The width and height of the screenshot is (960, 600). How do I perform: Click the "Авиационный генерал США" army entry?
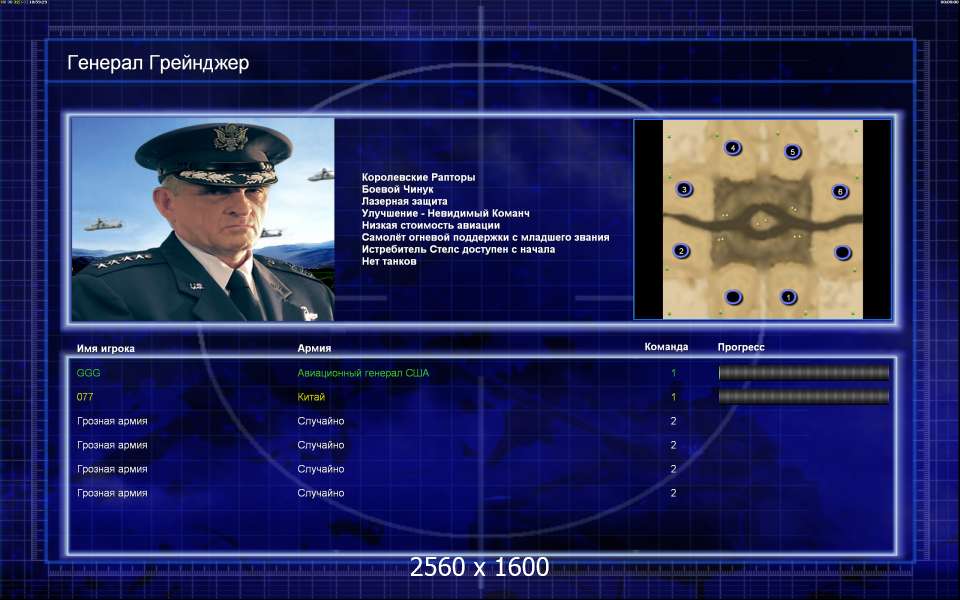point(370,373)
